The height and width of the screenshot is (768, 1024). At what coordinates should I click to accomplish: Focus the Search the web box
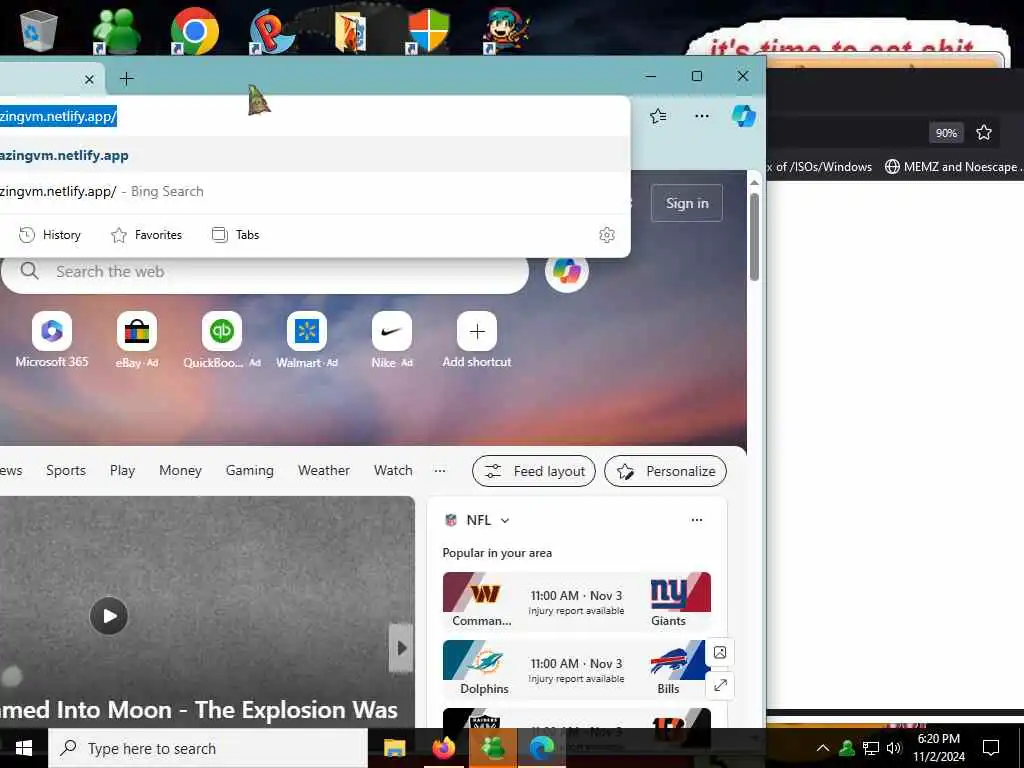[264, 272]
